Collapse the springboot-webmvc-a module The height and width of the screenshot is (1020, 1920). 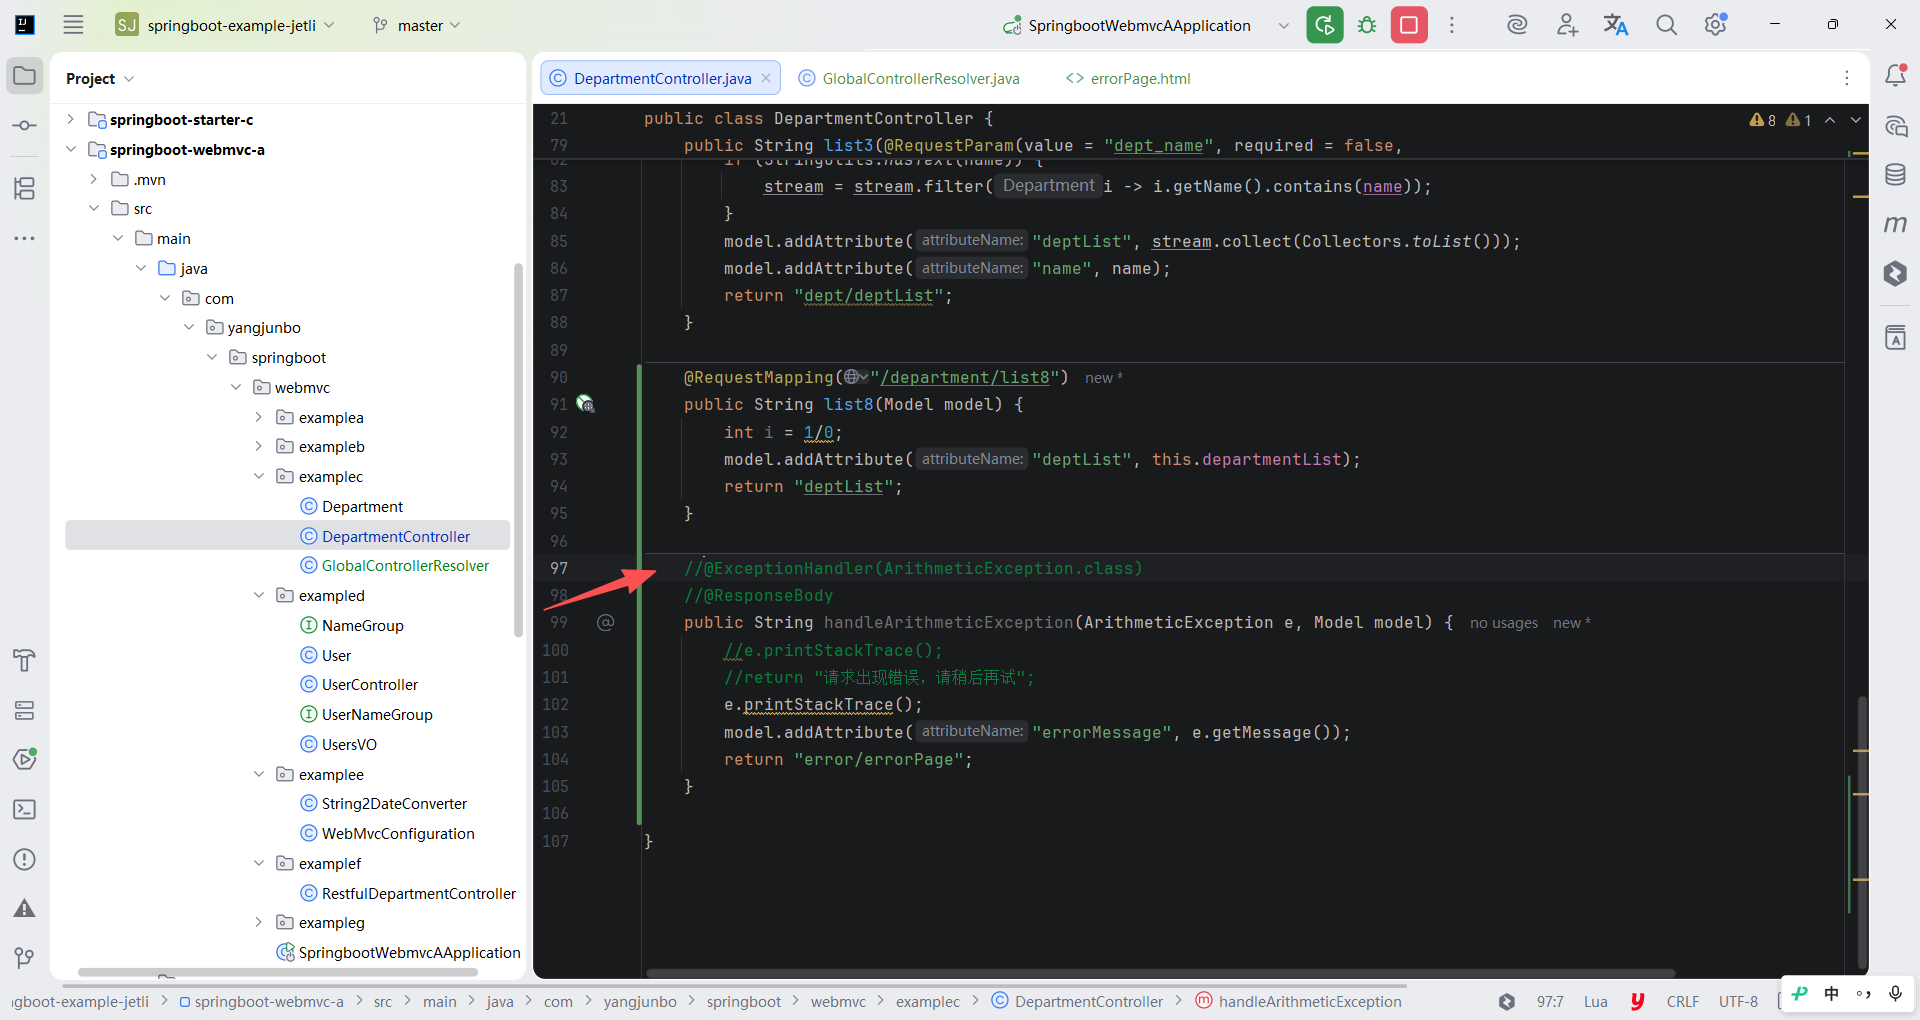coord(70,149)
